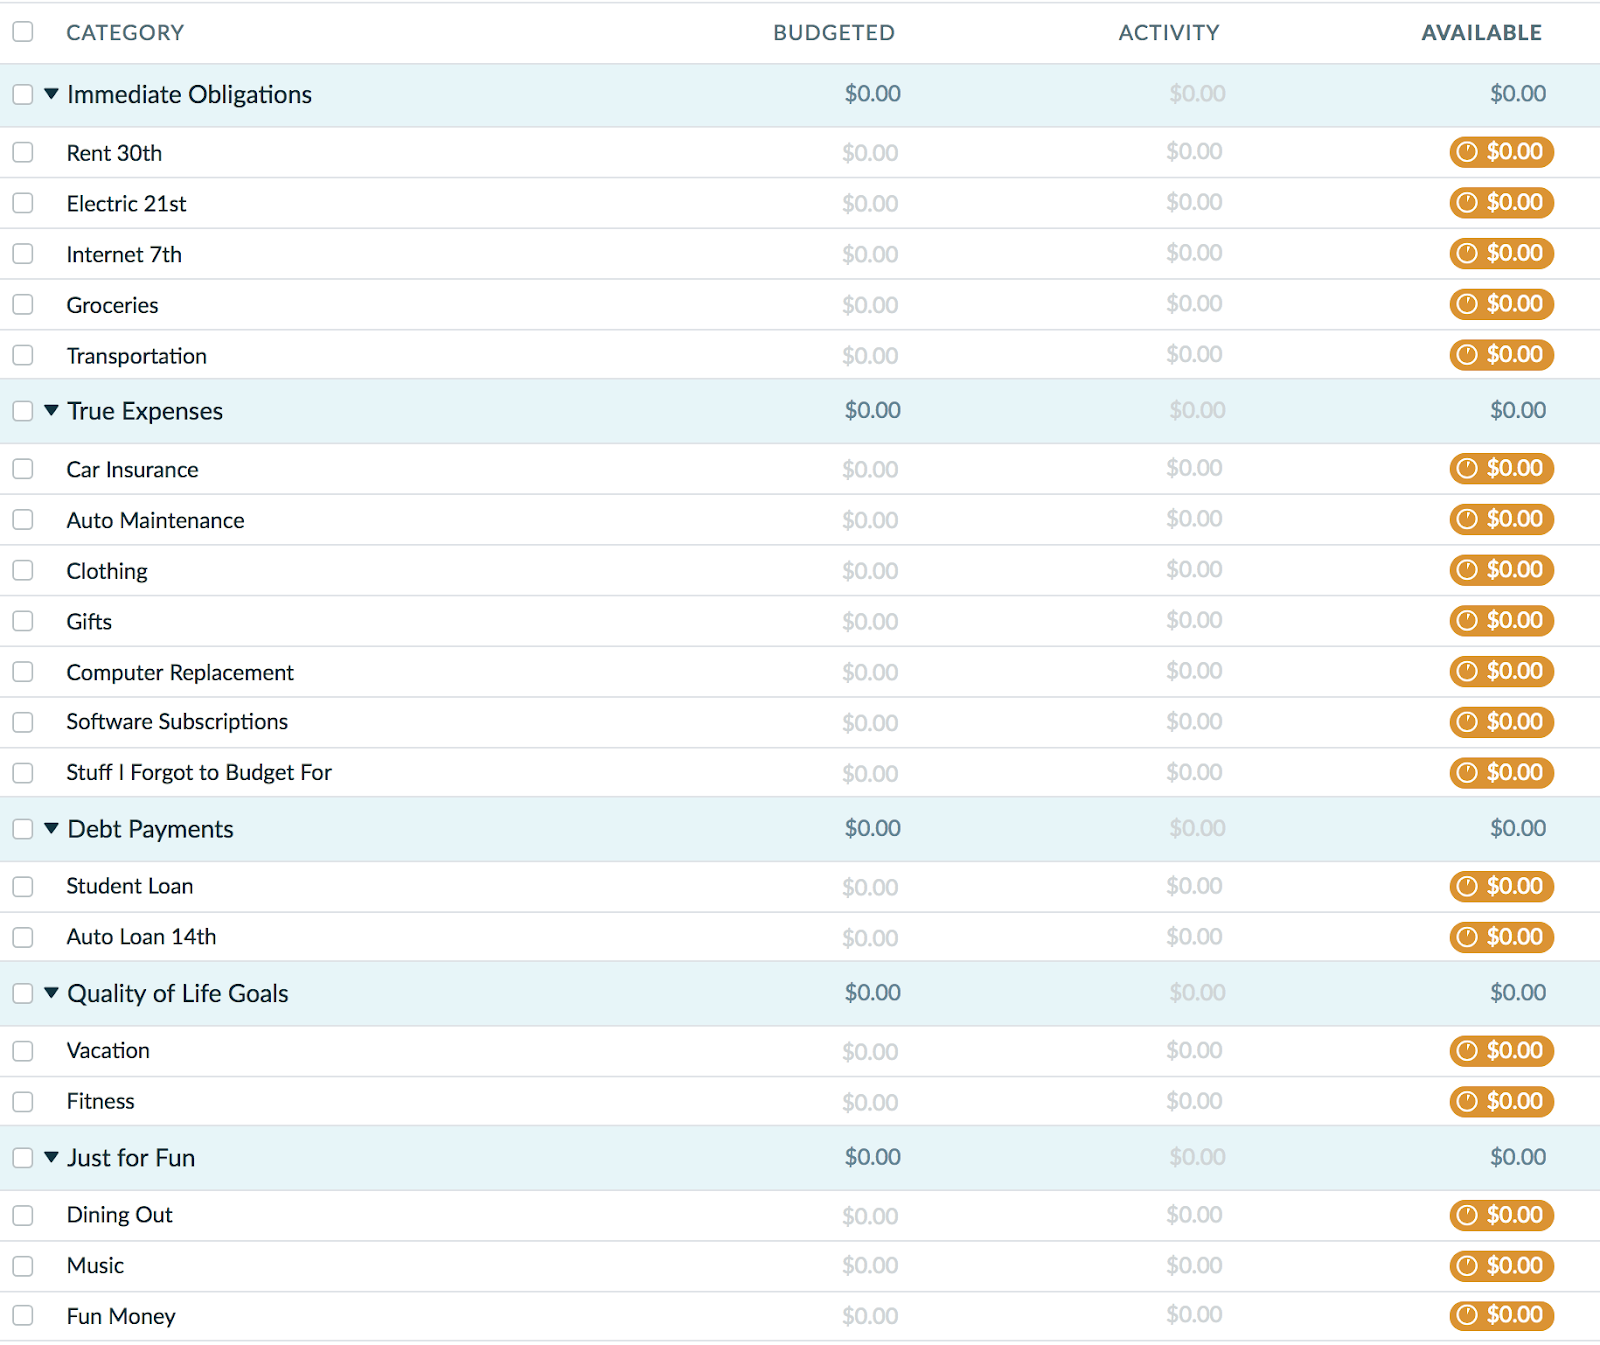Click the Vacation available clock pill
This screenshot has height=1345, width=1600.
1501,1051
